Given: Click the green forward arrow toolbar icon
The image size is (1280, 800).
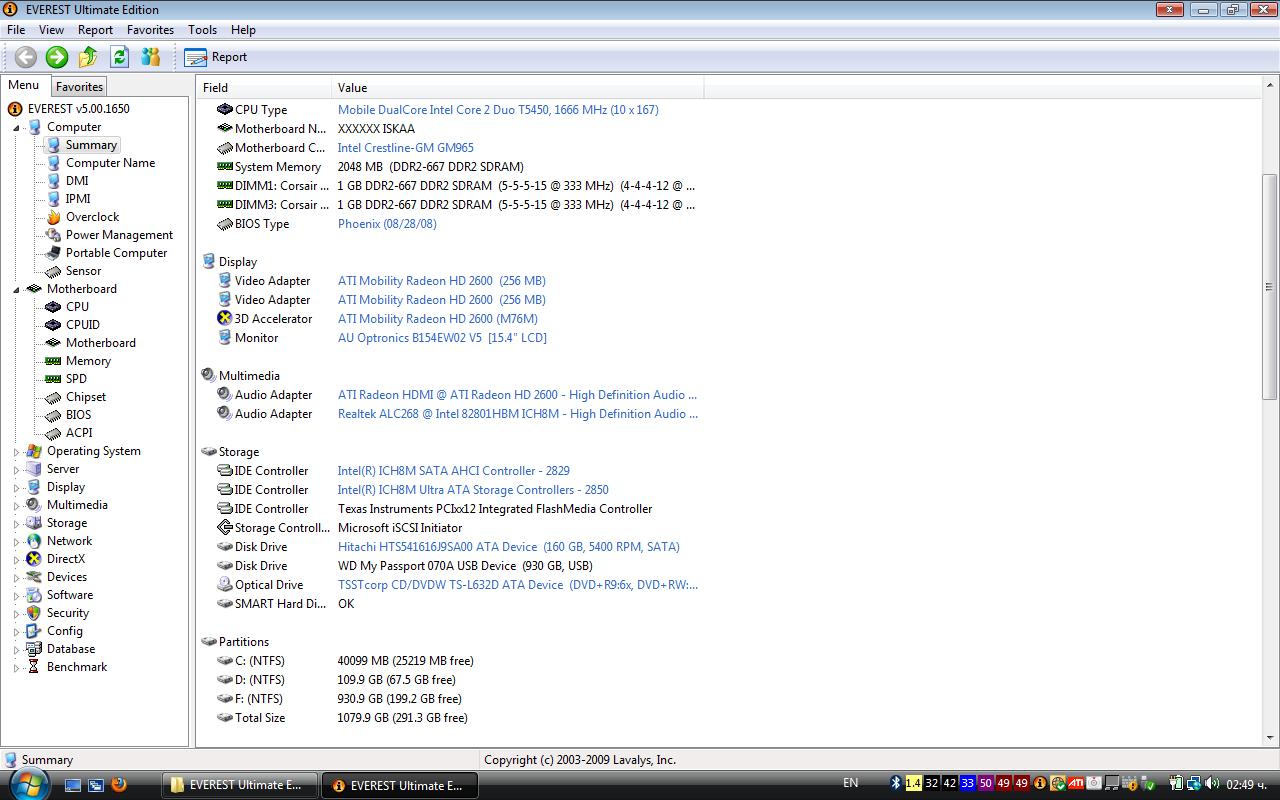Looking at the screenshot, I should (57, 57).
